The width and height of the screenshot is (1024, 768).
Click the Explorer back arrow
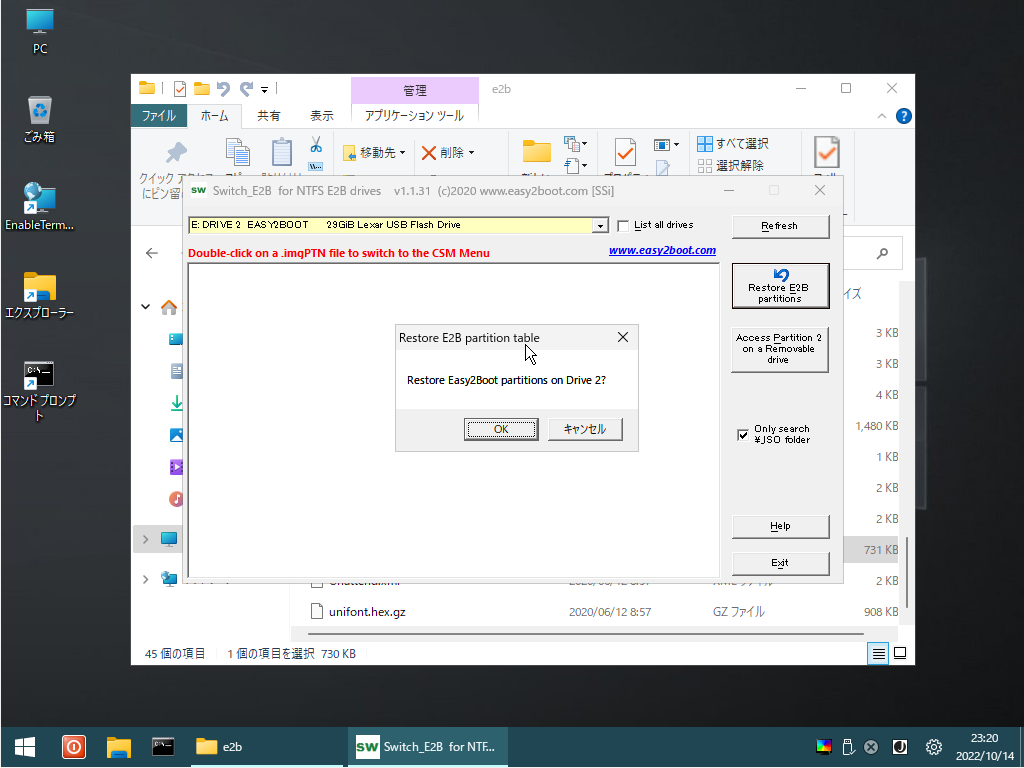152,253
